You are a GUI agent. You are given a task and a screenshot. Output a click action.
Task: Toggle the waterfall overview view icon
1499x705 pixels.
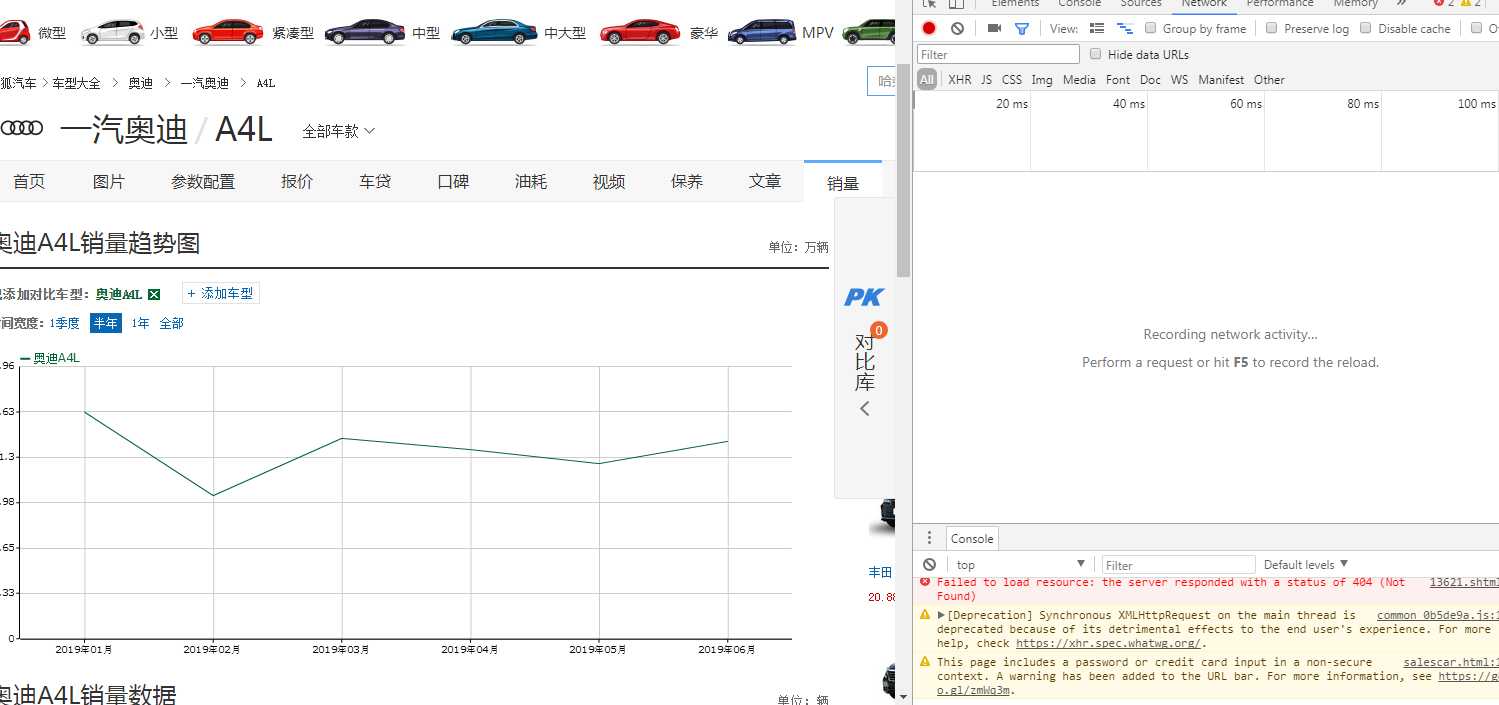coord(1125,29)
